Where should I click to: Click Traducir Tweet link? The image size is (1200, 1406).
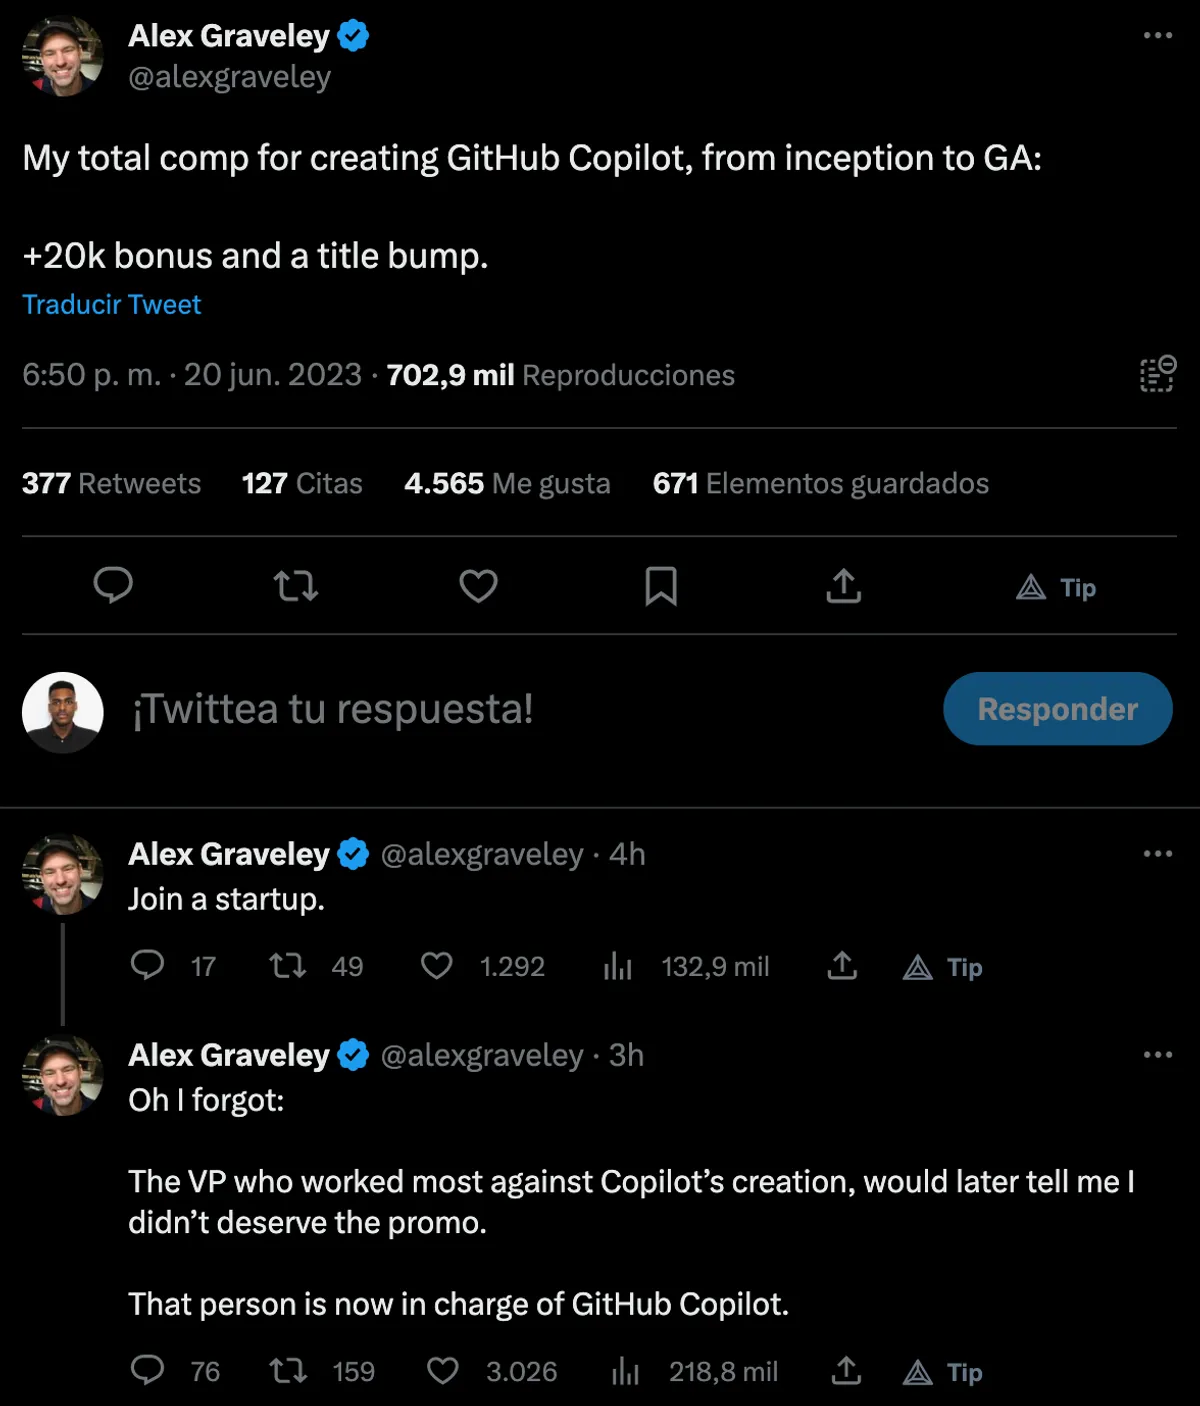[112, 305]
